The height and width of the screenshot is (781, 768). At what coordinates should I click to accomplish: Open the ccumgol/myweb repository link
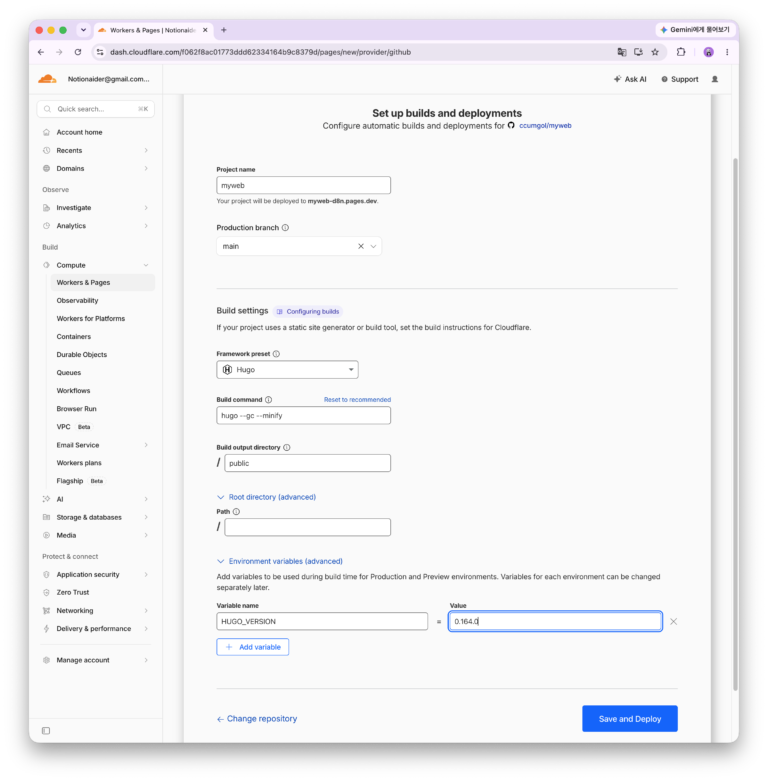[x=545, y=126]
